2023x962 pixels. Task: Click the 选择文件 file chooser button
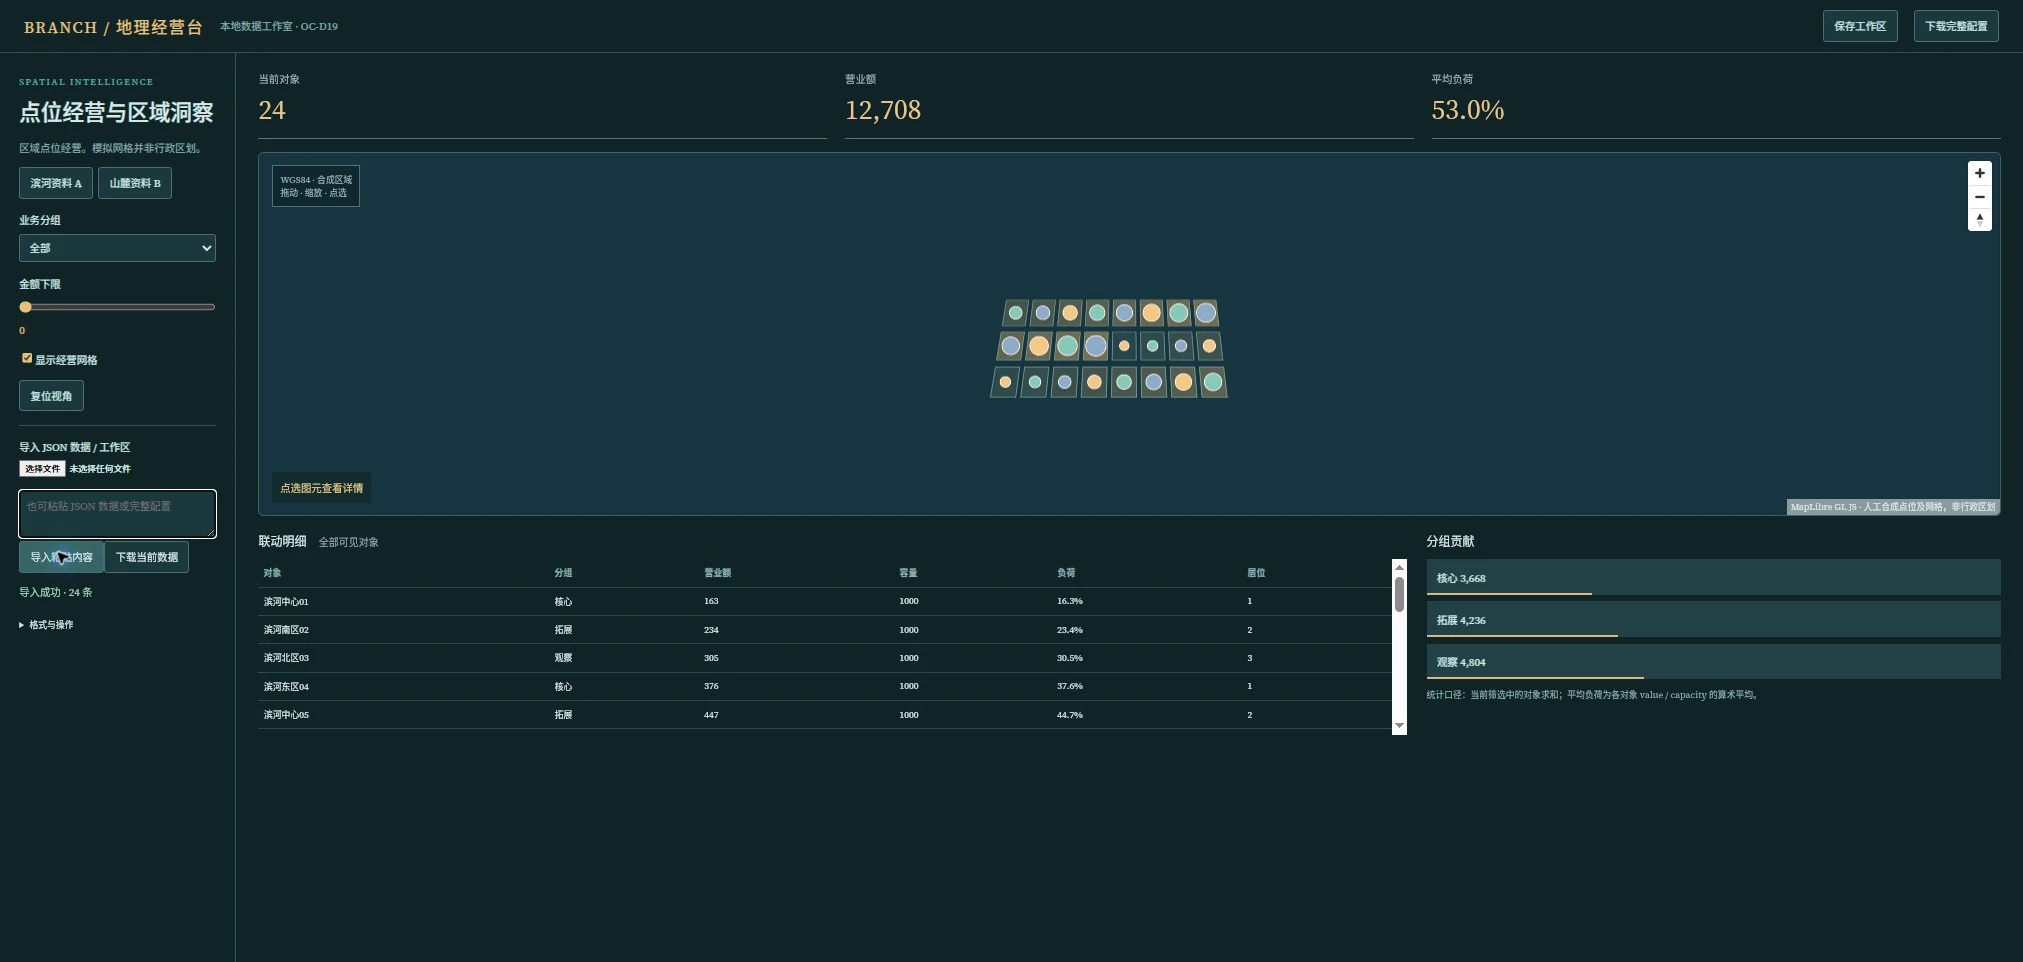point(42,469)
